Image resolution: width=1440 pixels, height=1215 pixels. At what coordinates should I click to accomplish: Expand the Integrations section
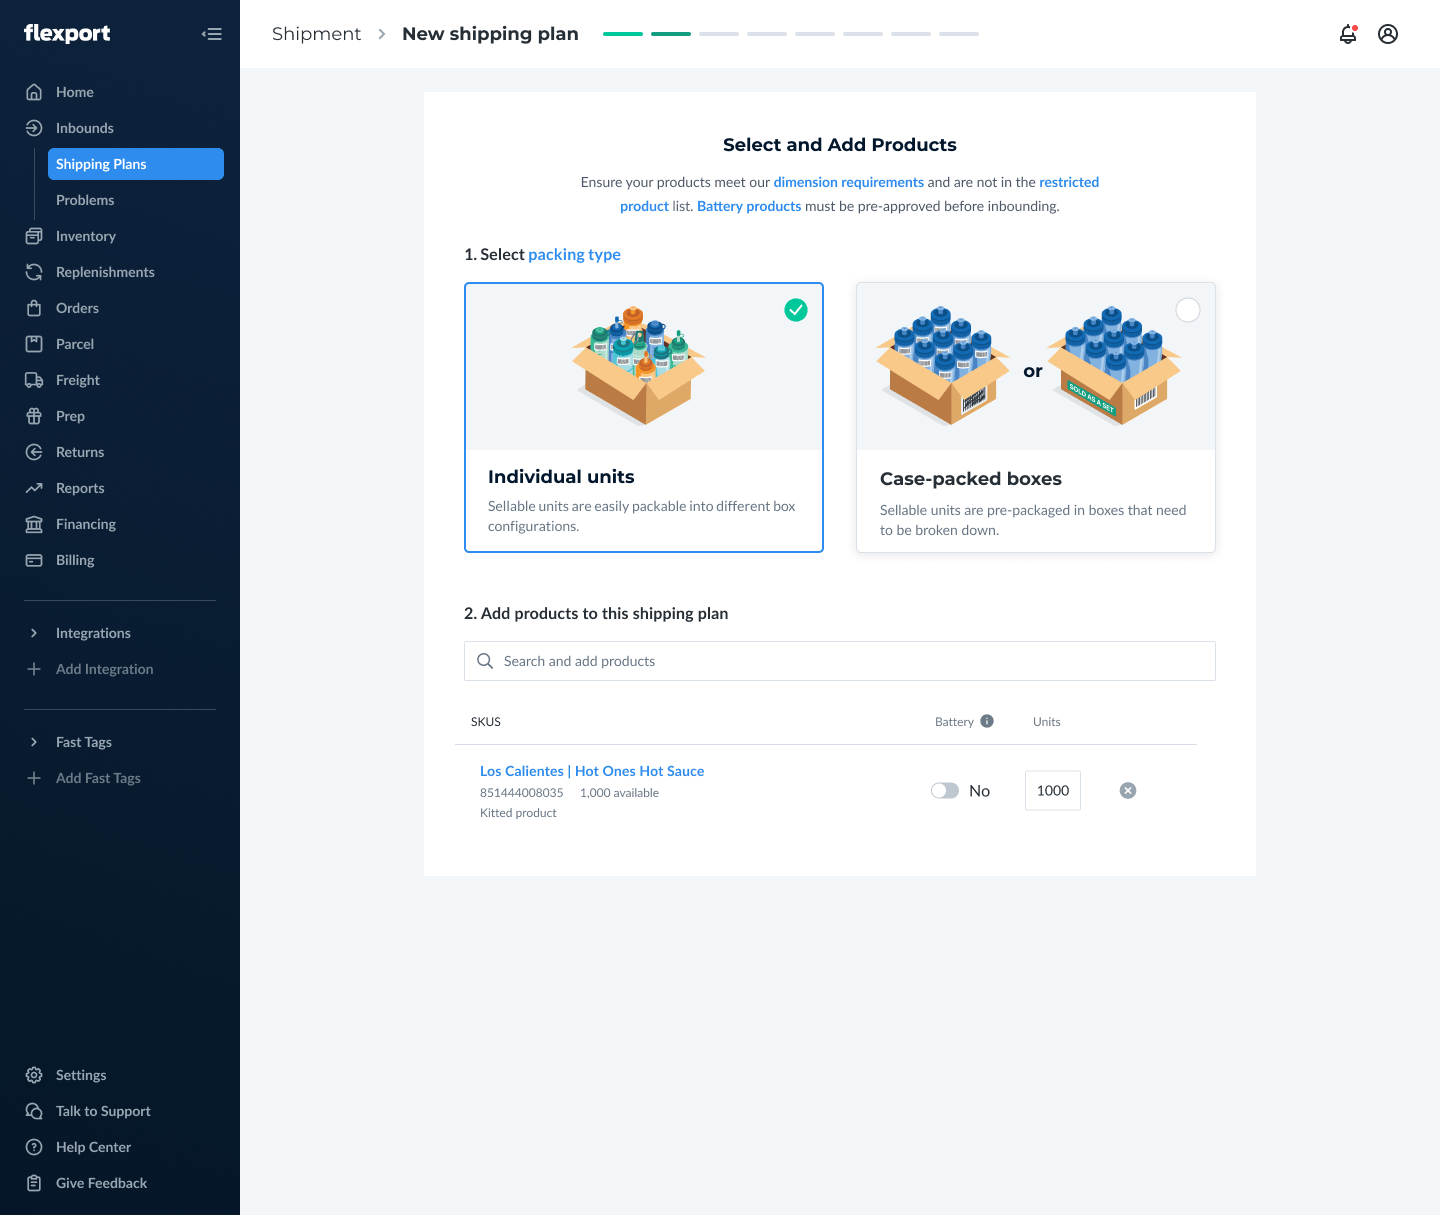click(x=93, y=633)
